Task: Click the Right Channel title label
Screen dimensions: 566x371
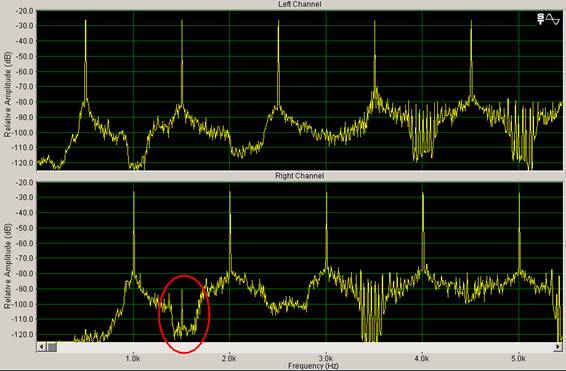Action: click(x=300, y=176)
